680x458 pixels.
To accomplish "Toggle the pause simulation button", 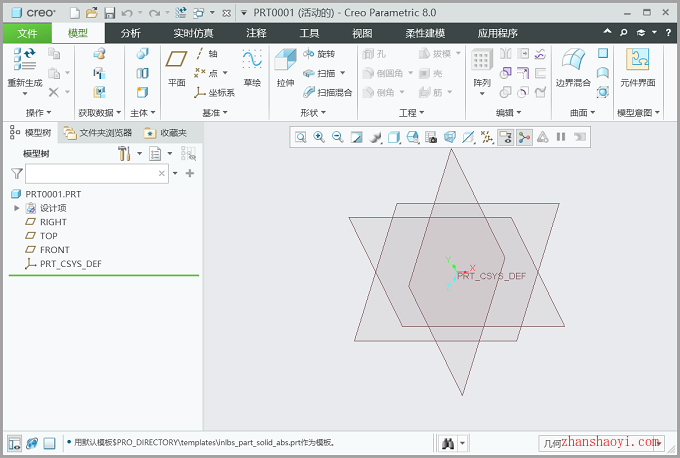I will pyautogui.click(x=561, y=137).
